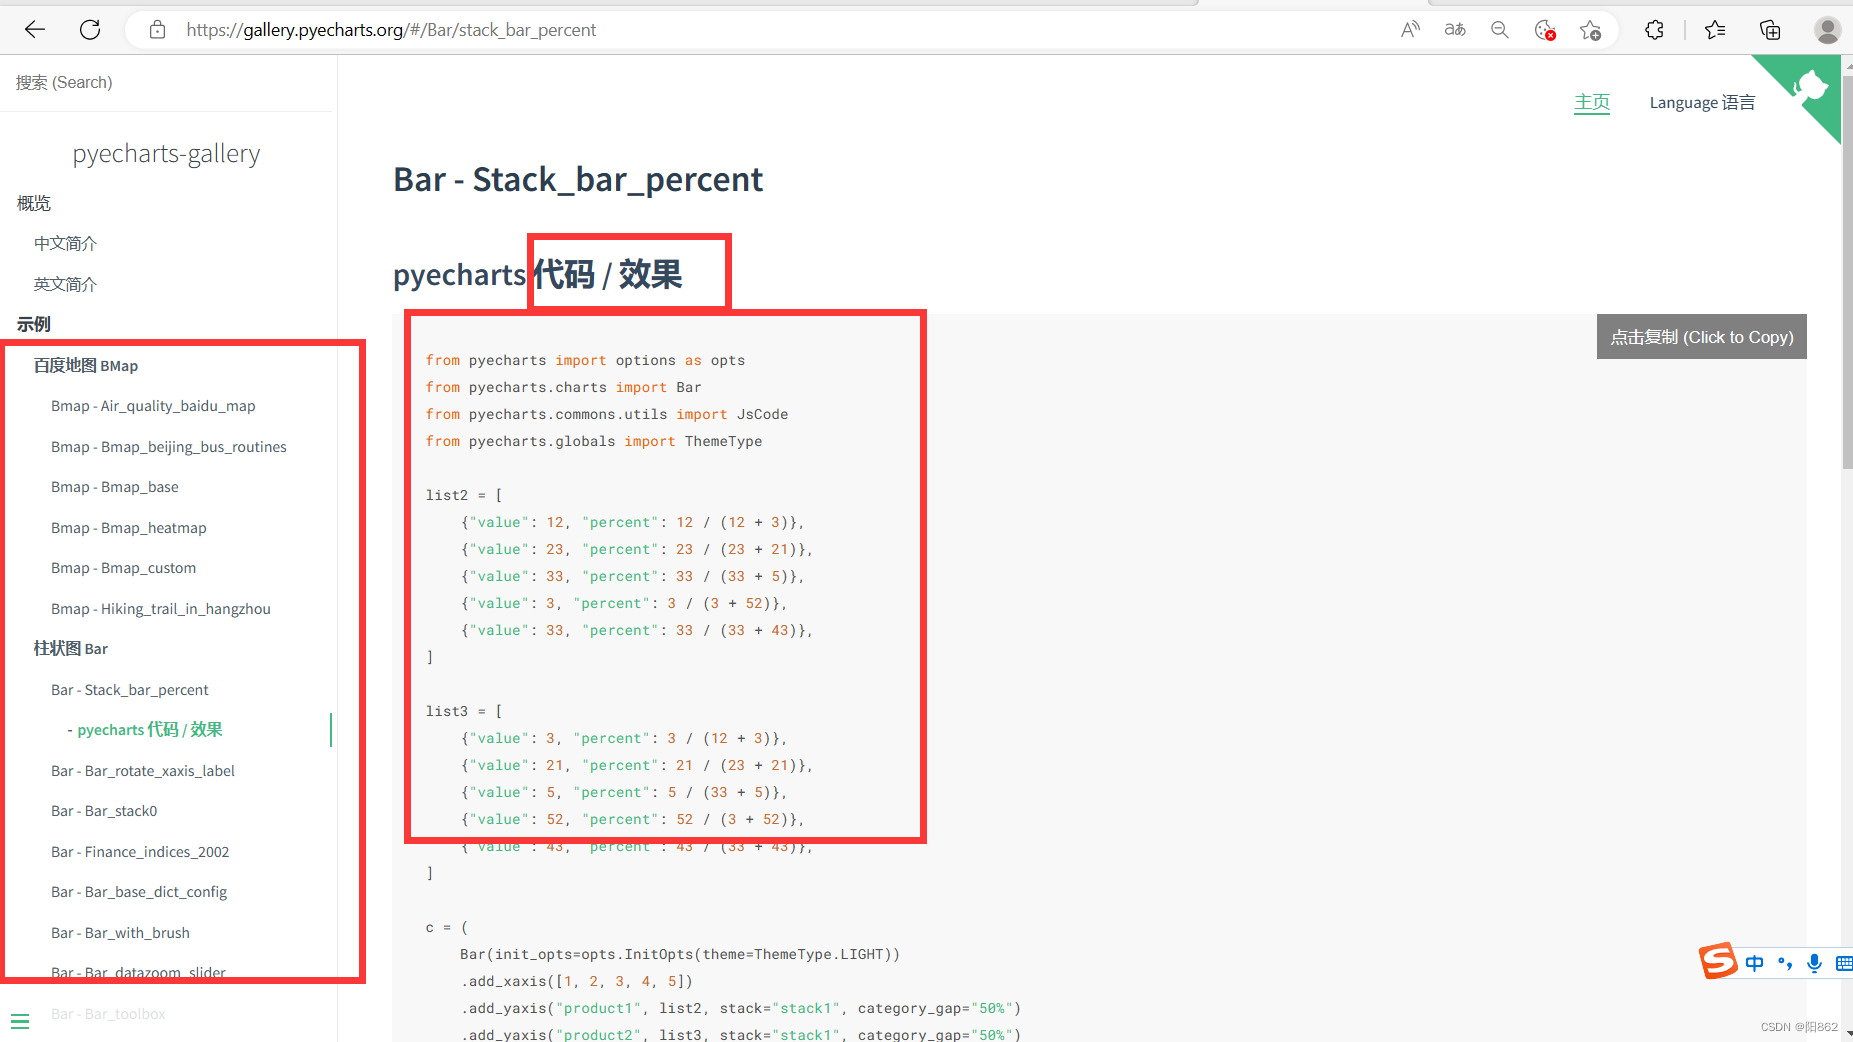Open Bmap - Bmap_custom example
Viewport: 1853px width, 1042px height.
click(x=124, y=568)
